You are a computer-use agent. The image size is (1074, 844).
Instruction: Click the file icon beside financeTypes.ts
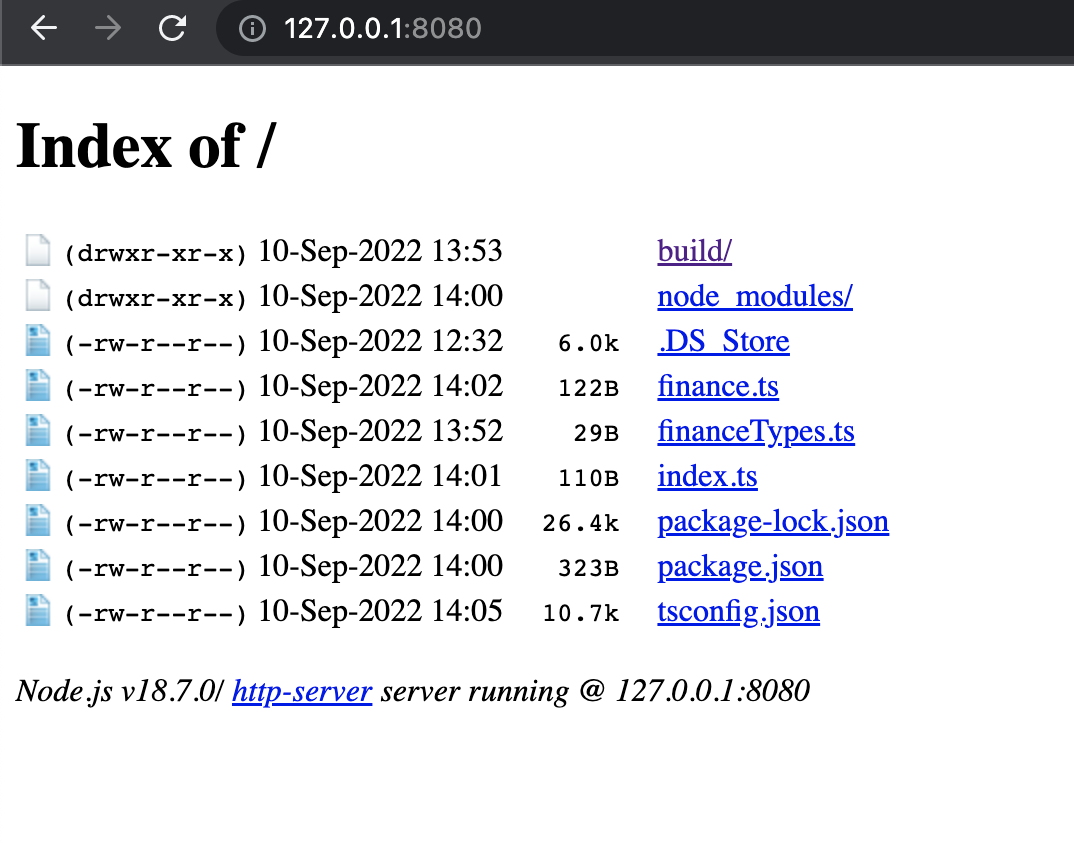[36, 431]
